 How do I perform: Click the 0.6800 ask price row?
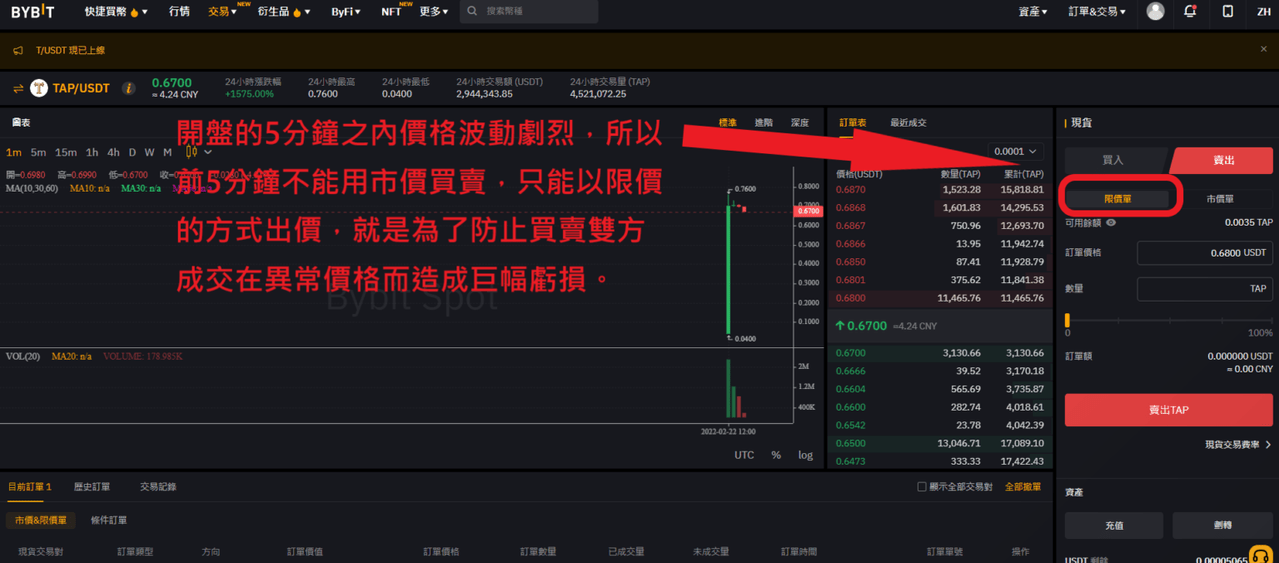[939, 299]
